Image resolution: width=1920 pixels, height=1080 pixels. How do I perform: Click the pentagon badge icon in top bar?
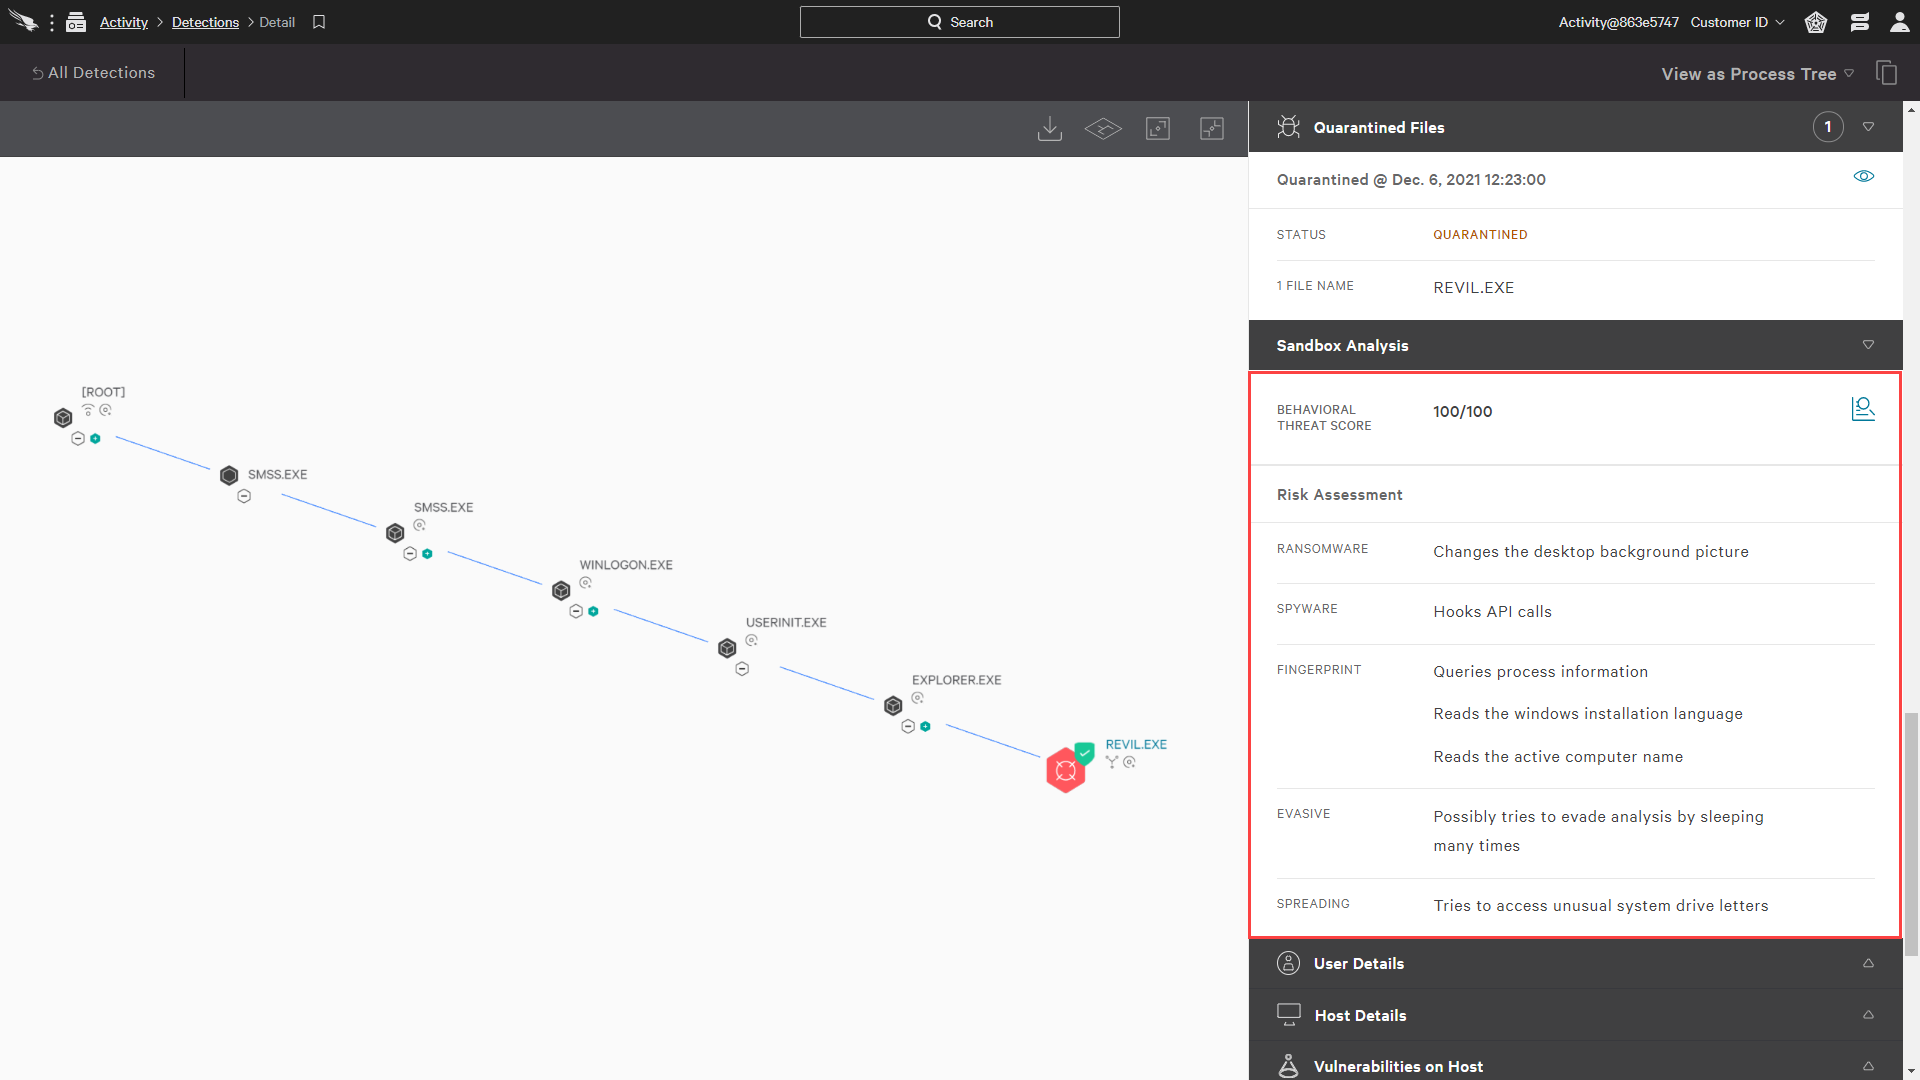point(1816,22)
